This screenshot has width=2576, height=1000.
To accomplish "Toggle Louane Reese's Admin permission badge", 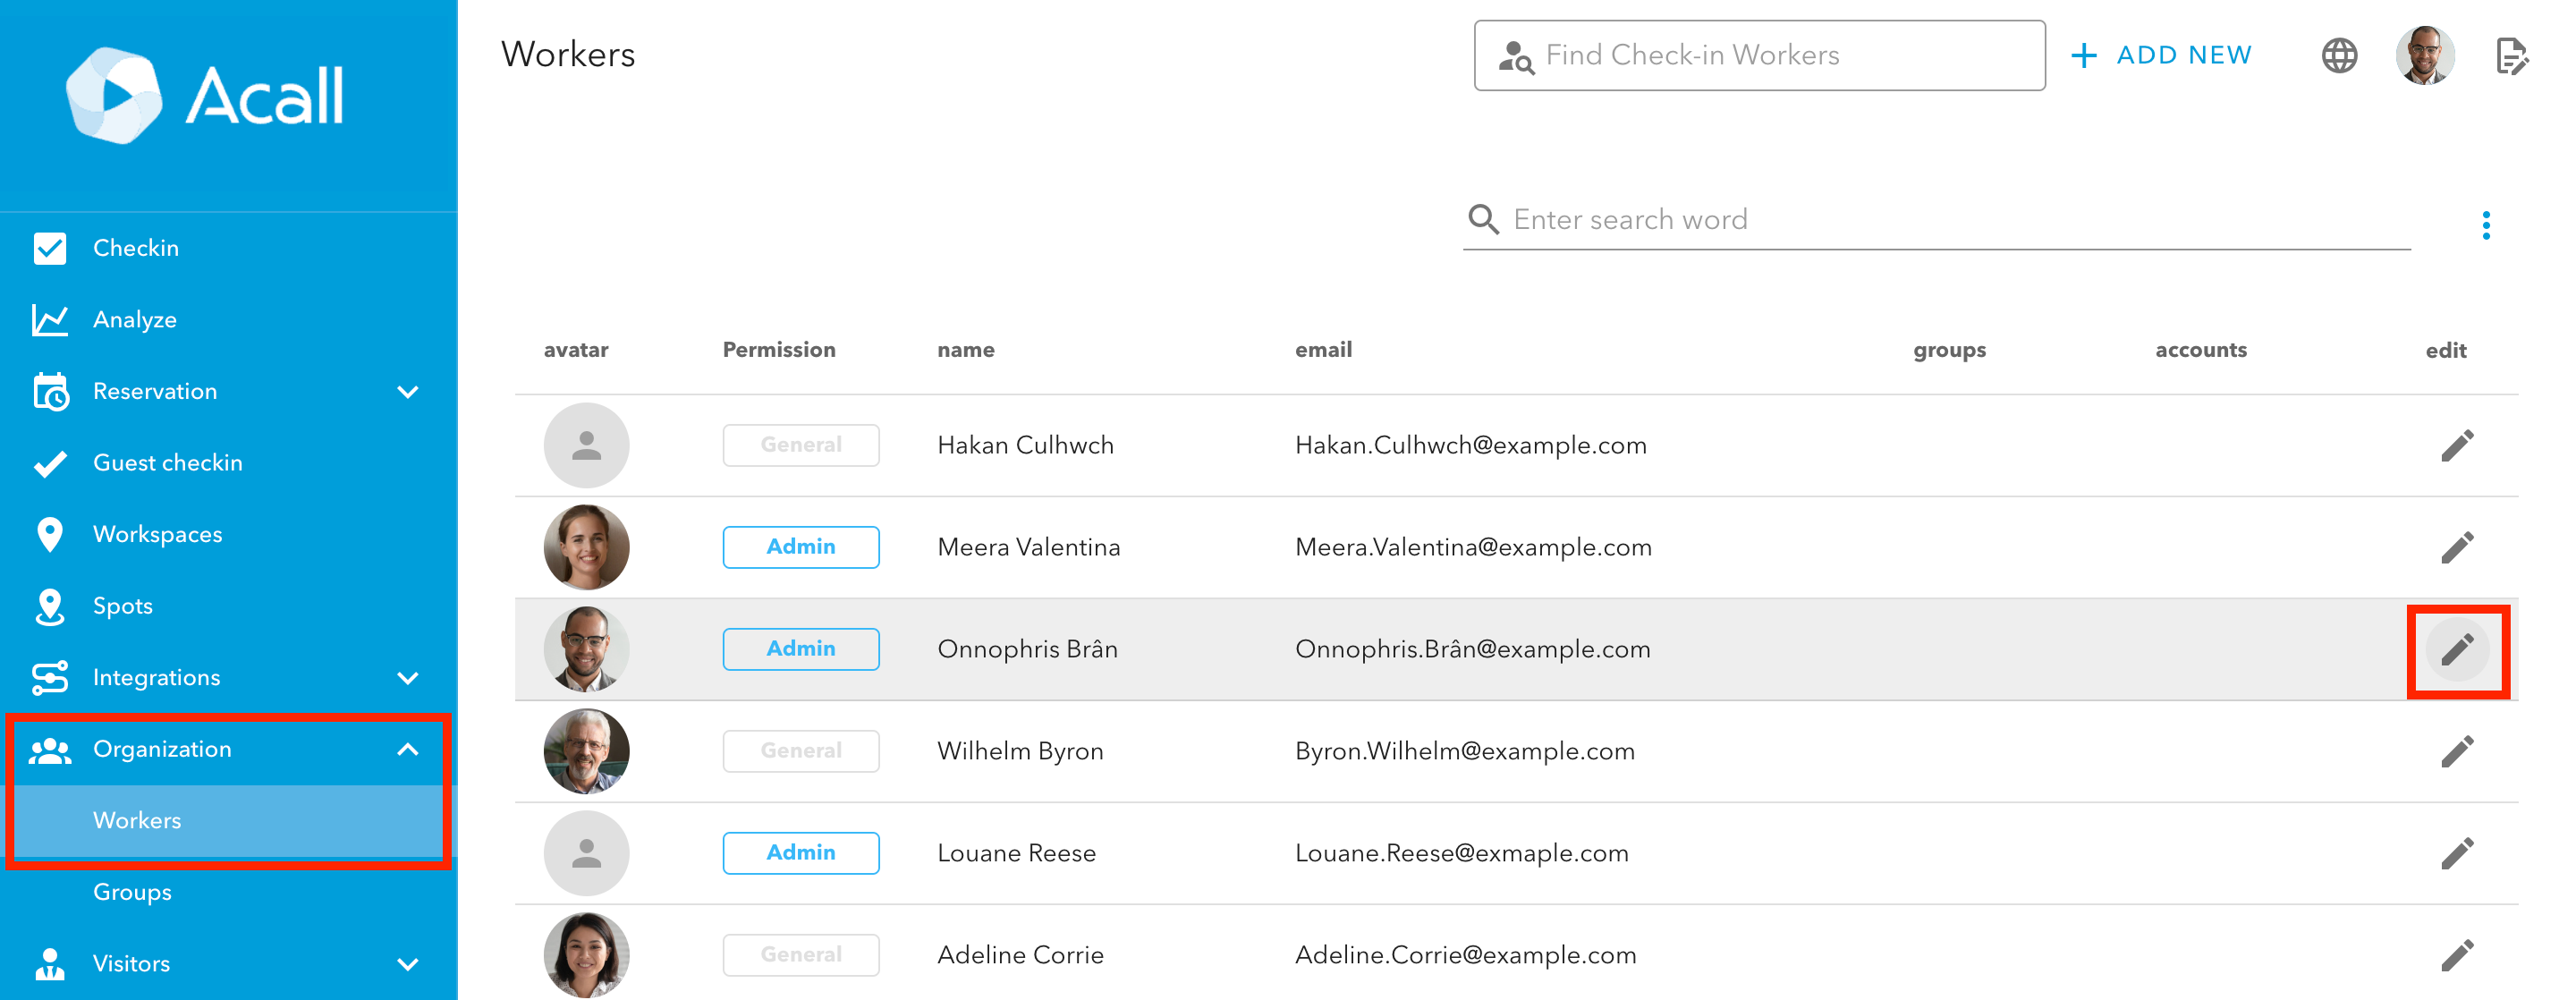I will 800,853.
